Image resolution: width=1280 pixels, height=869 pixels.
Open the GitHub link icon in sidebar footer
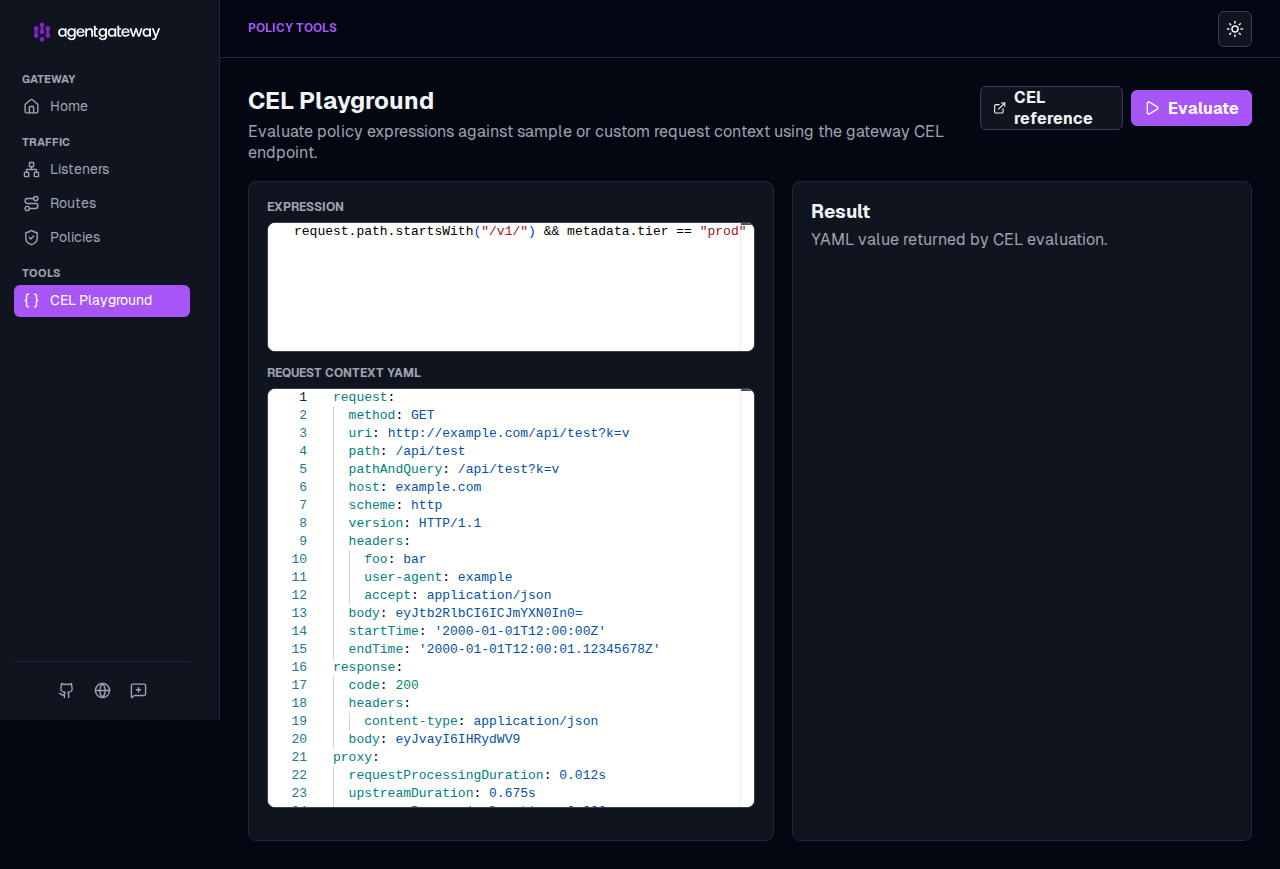[x=66, y=690]
